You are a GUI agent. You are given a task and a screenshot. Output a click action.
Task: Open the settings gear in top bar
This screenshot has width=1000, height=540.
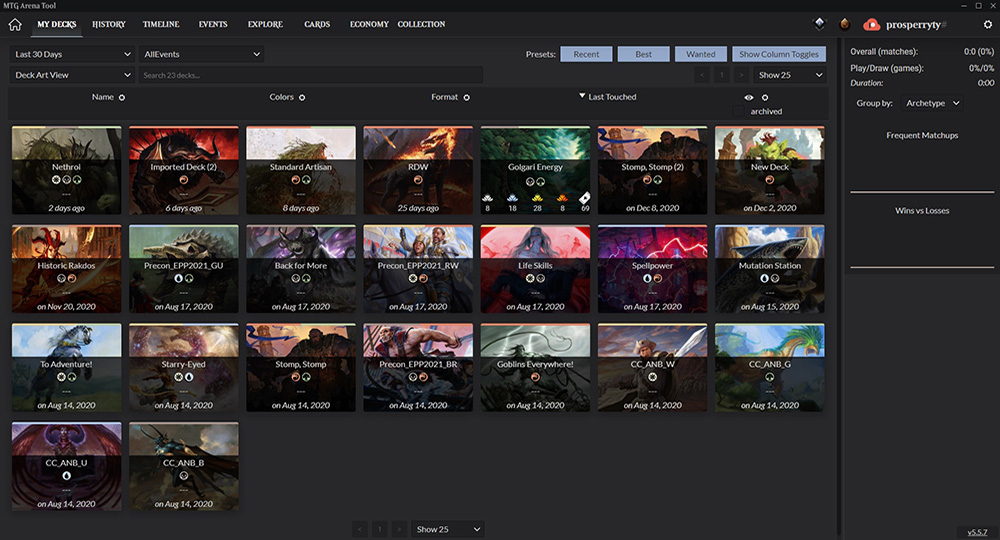click(x=987, y=24)
